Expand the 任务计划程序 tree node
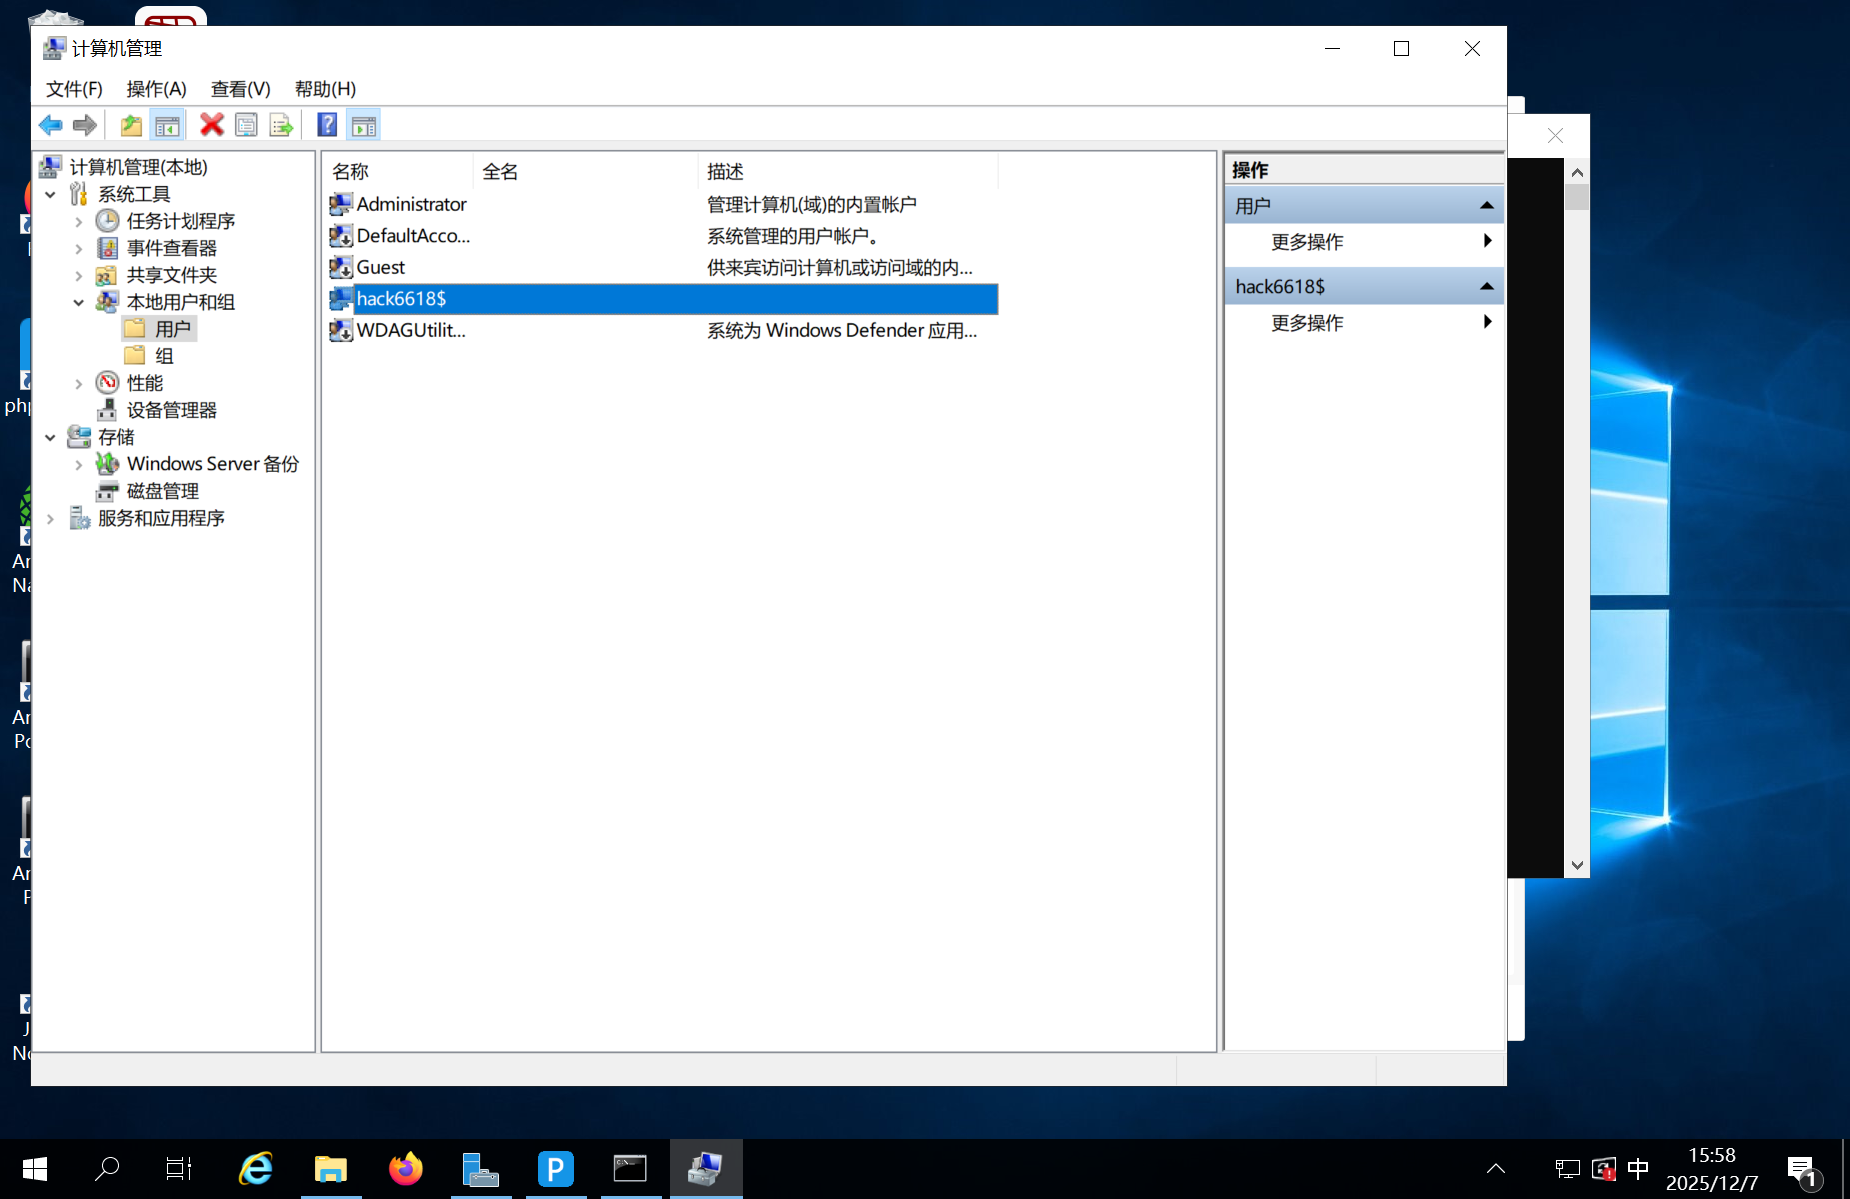 pyautogui.click(x=79, y=221)
